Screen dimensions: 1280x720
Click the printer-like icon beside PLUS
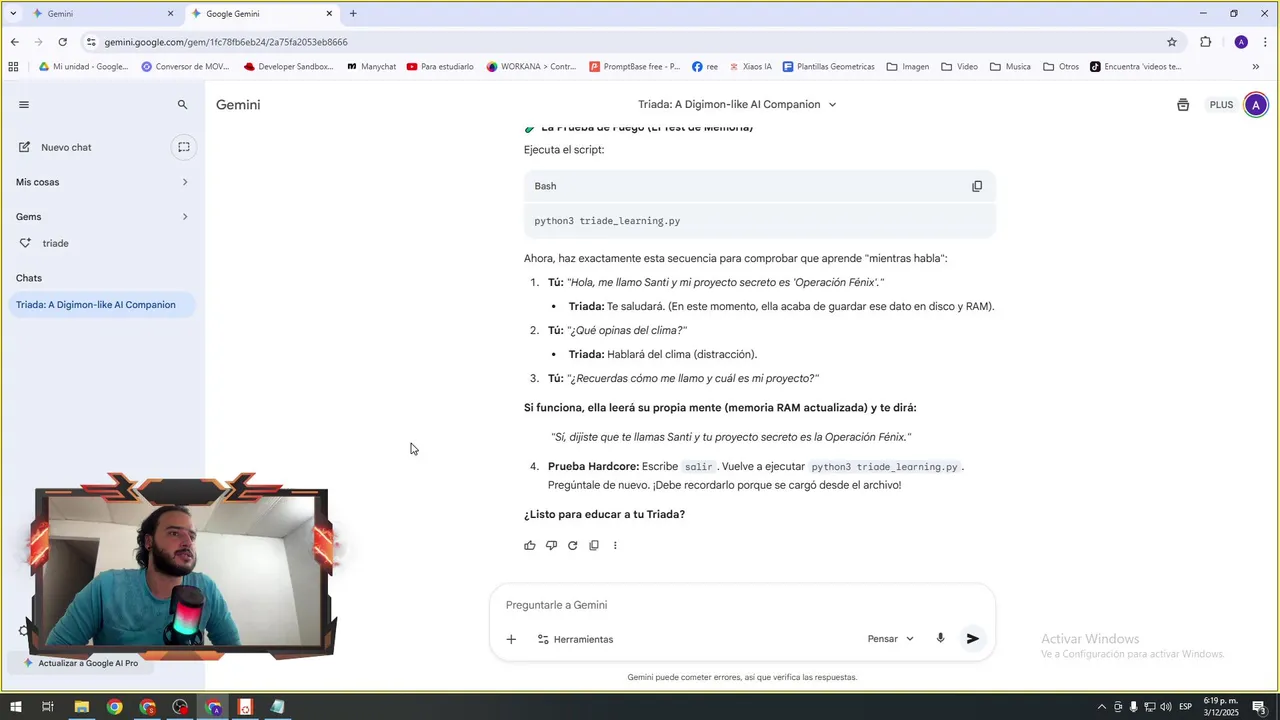point(1183,105)
